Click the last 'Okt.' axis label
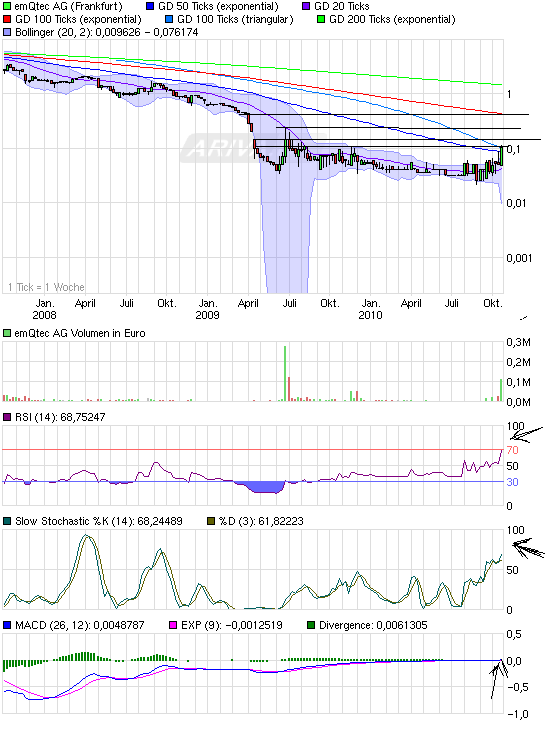Screen dimensions: 545x748 pyautogui.click(x=493, y=303)
